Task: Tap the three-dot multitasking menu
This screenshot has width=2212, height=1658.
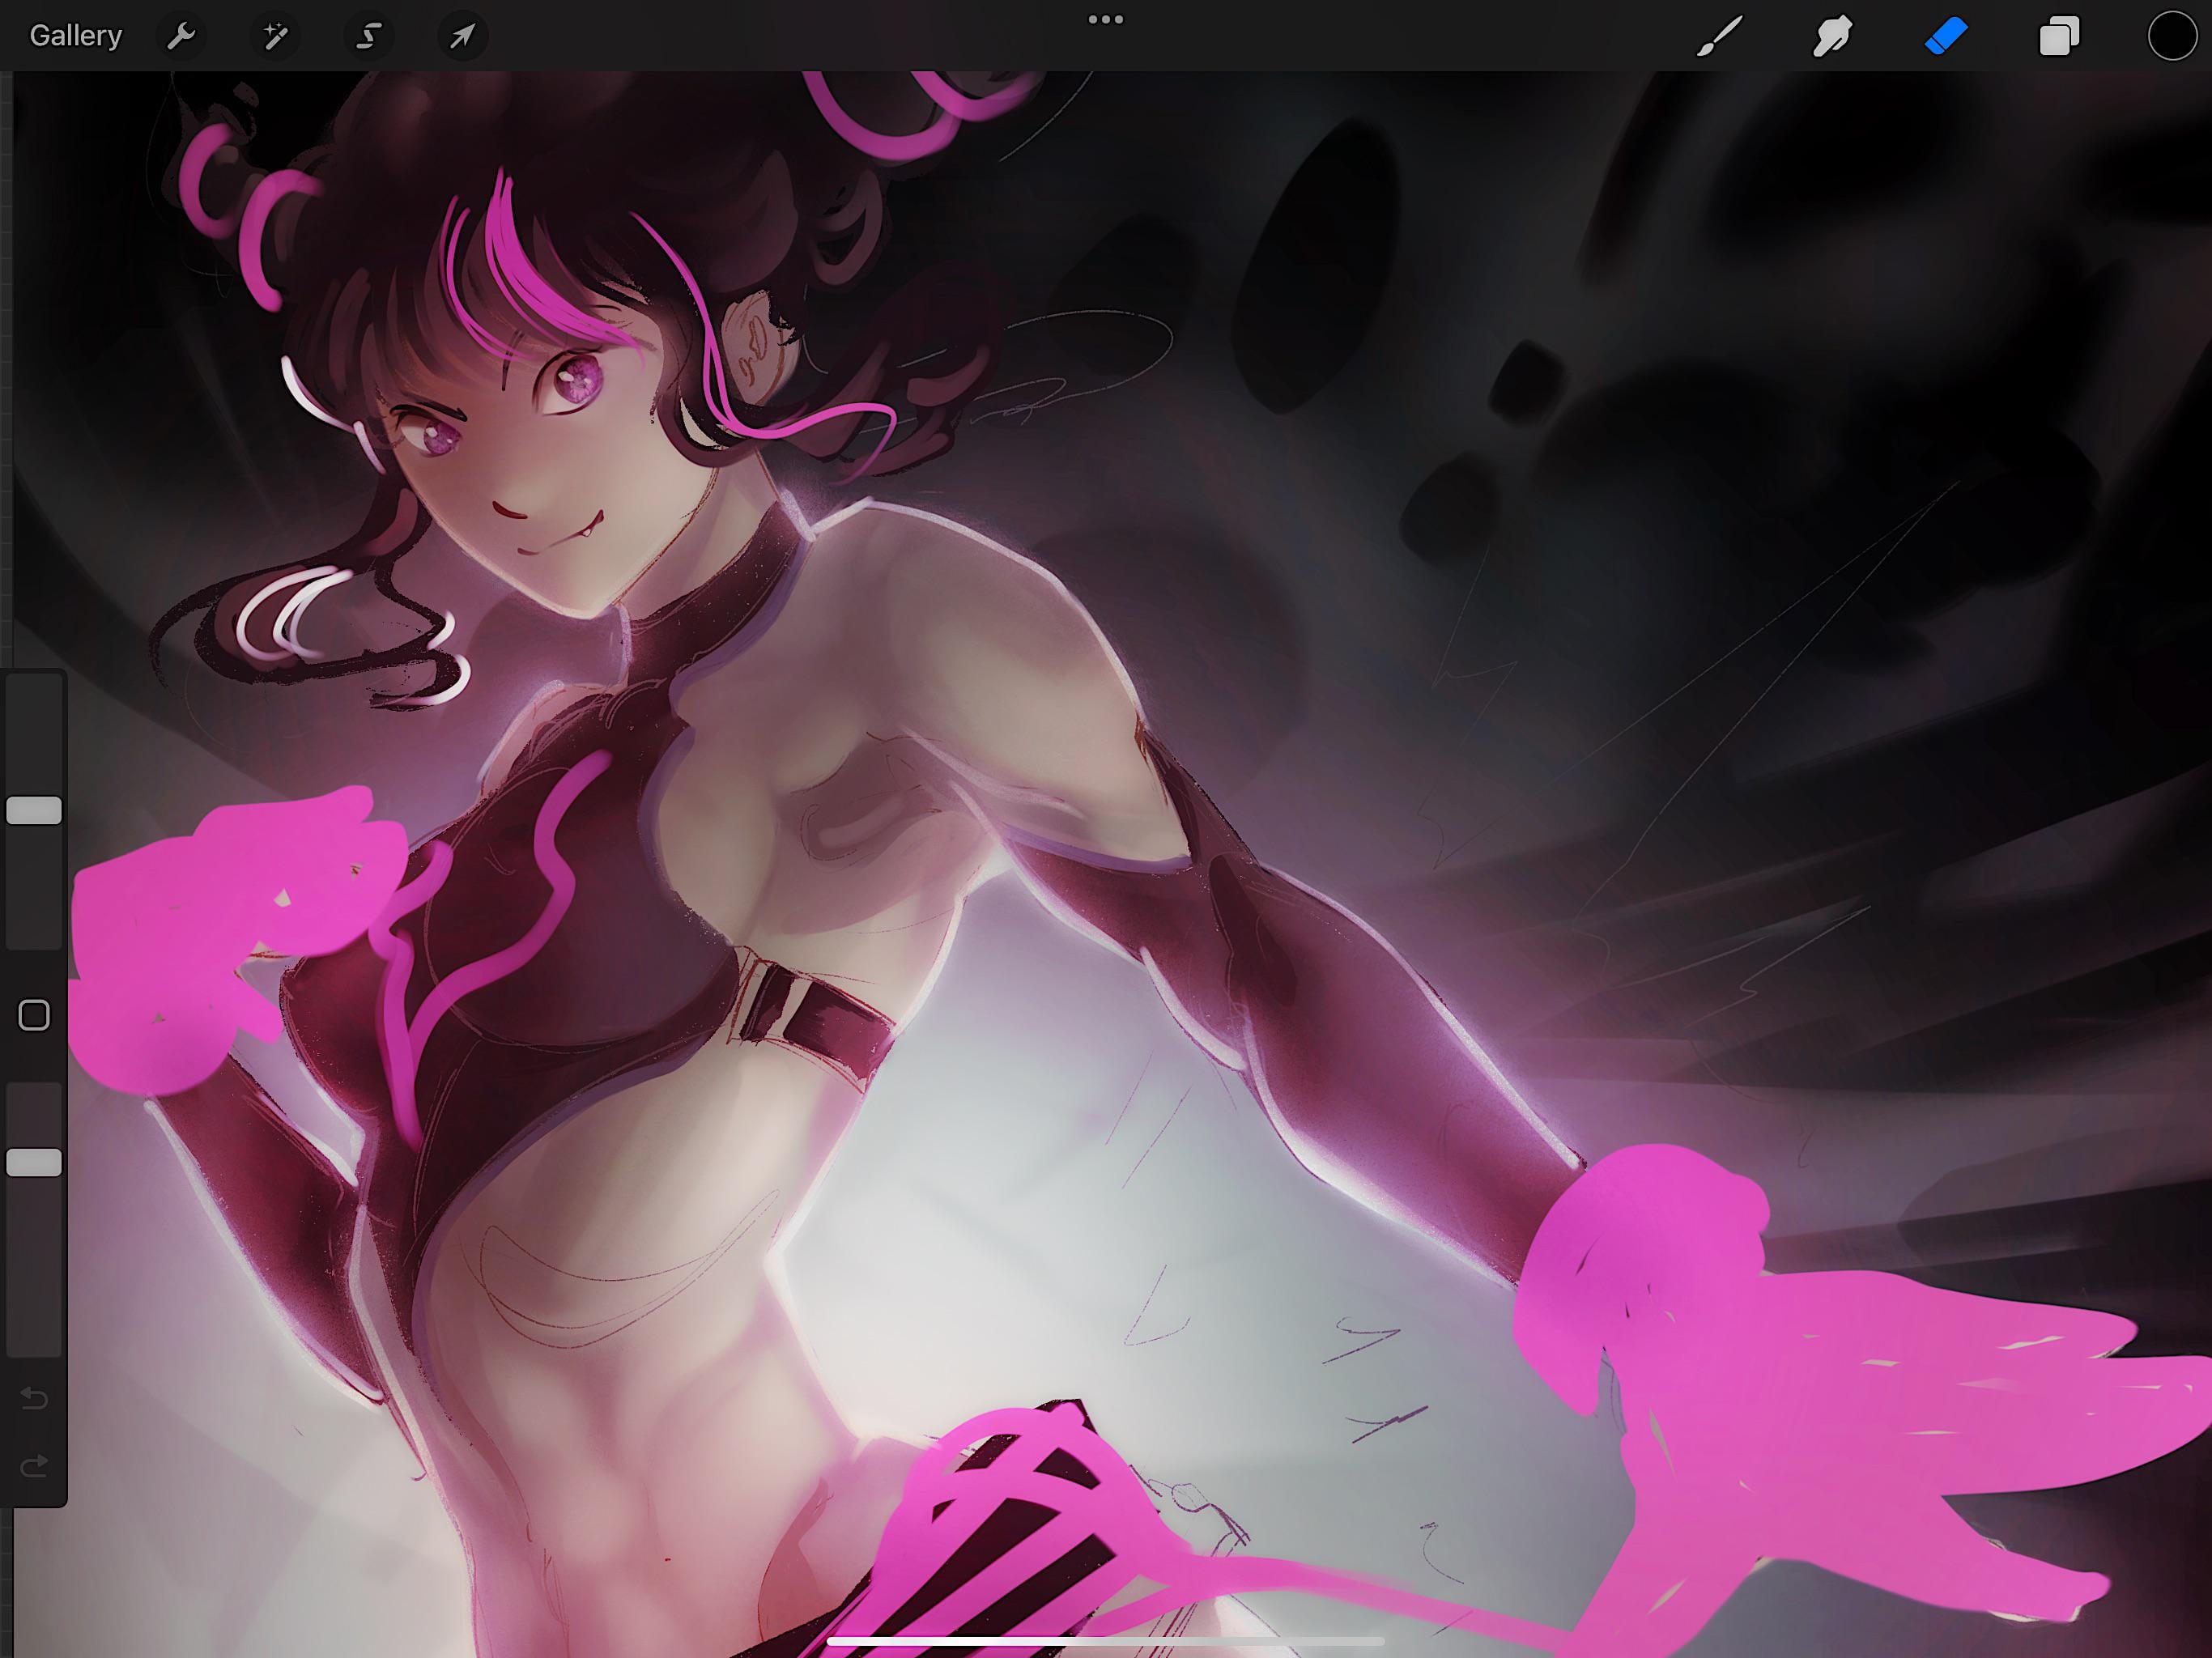Action: (x=1106, y=20)
